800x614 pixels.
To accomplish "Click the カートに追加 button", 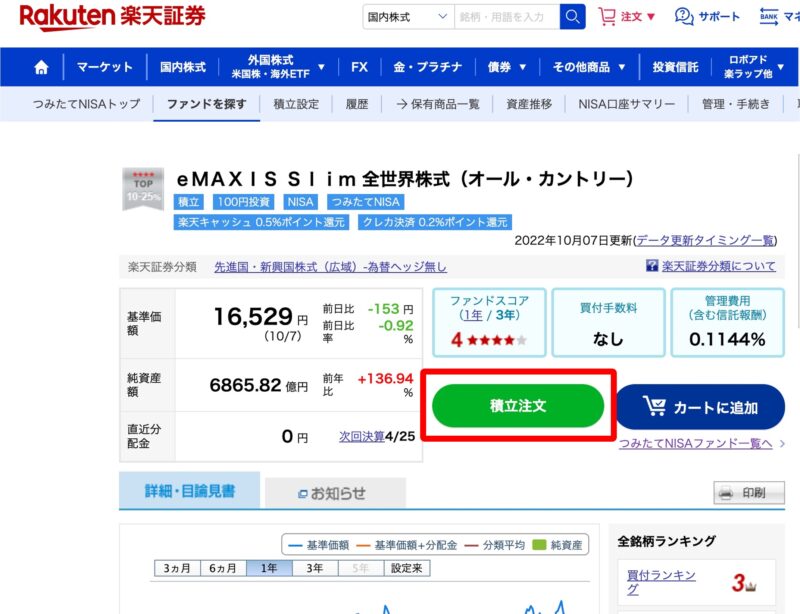I will tap(701, 407).
